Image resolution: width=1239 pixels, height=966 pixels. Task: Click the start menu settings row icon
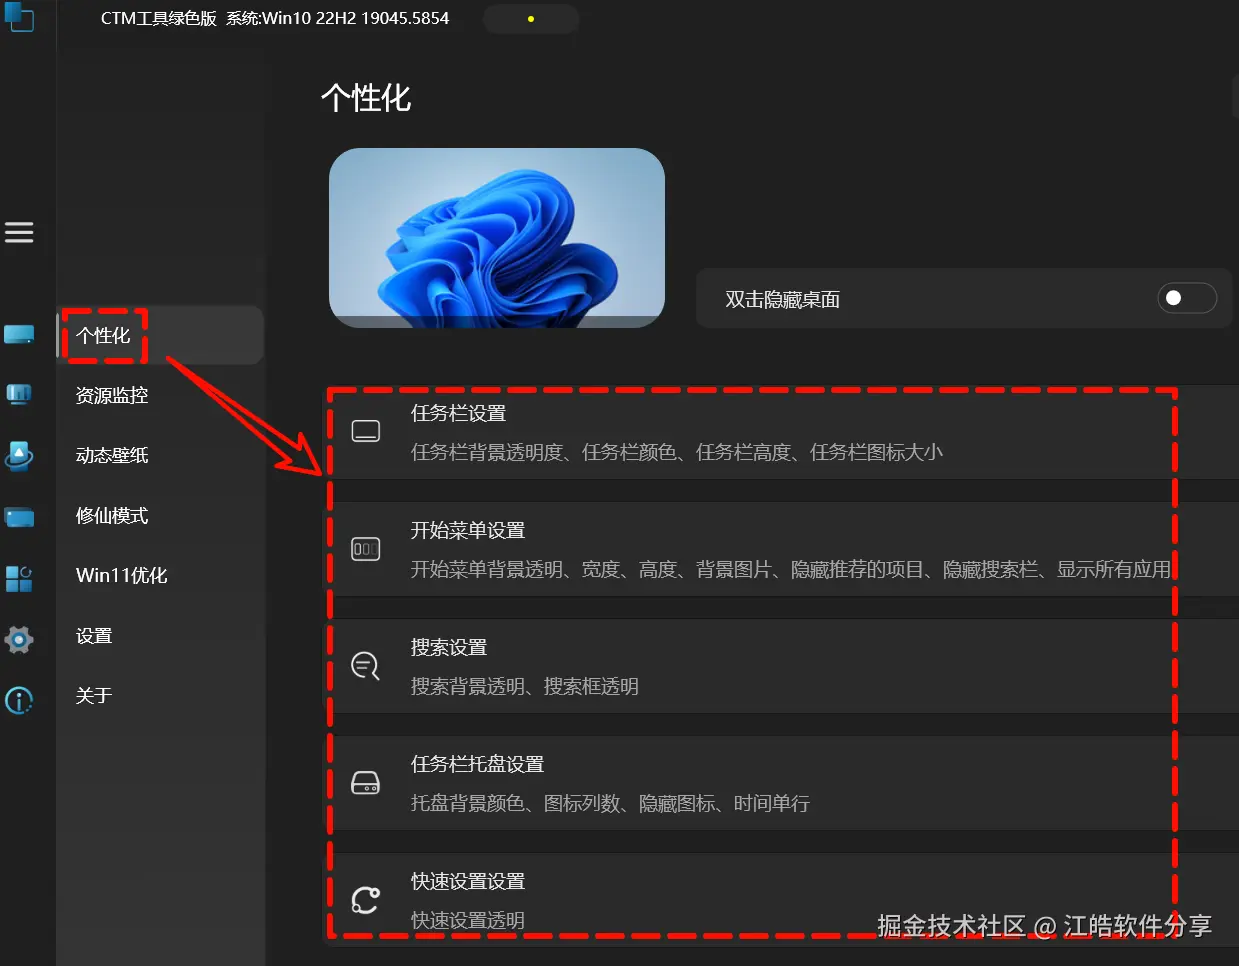click(366, 549)
